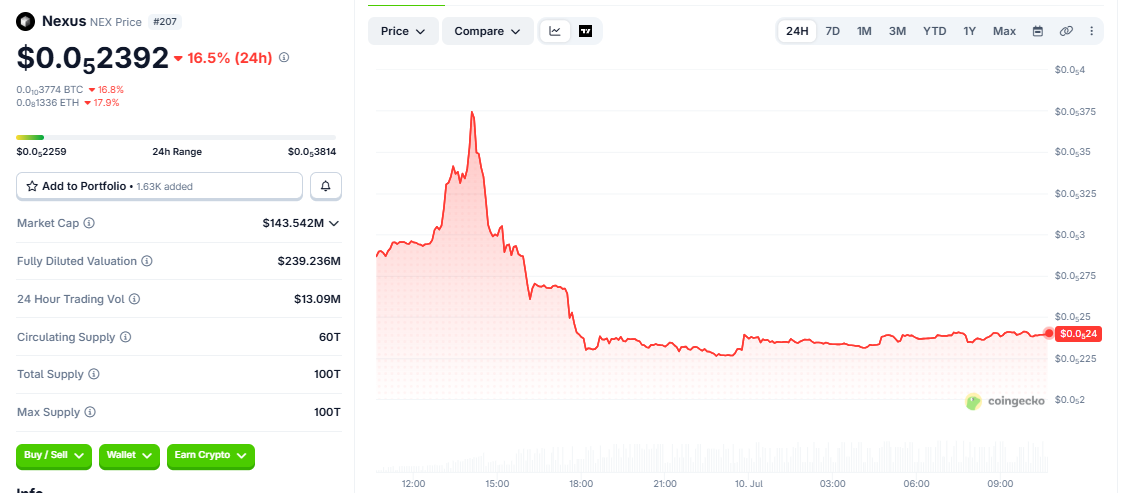Select the 1Y time range tab
Viewport: 1122px width, 493px height.
[x=970, y=31]
